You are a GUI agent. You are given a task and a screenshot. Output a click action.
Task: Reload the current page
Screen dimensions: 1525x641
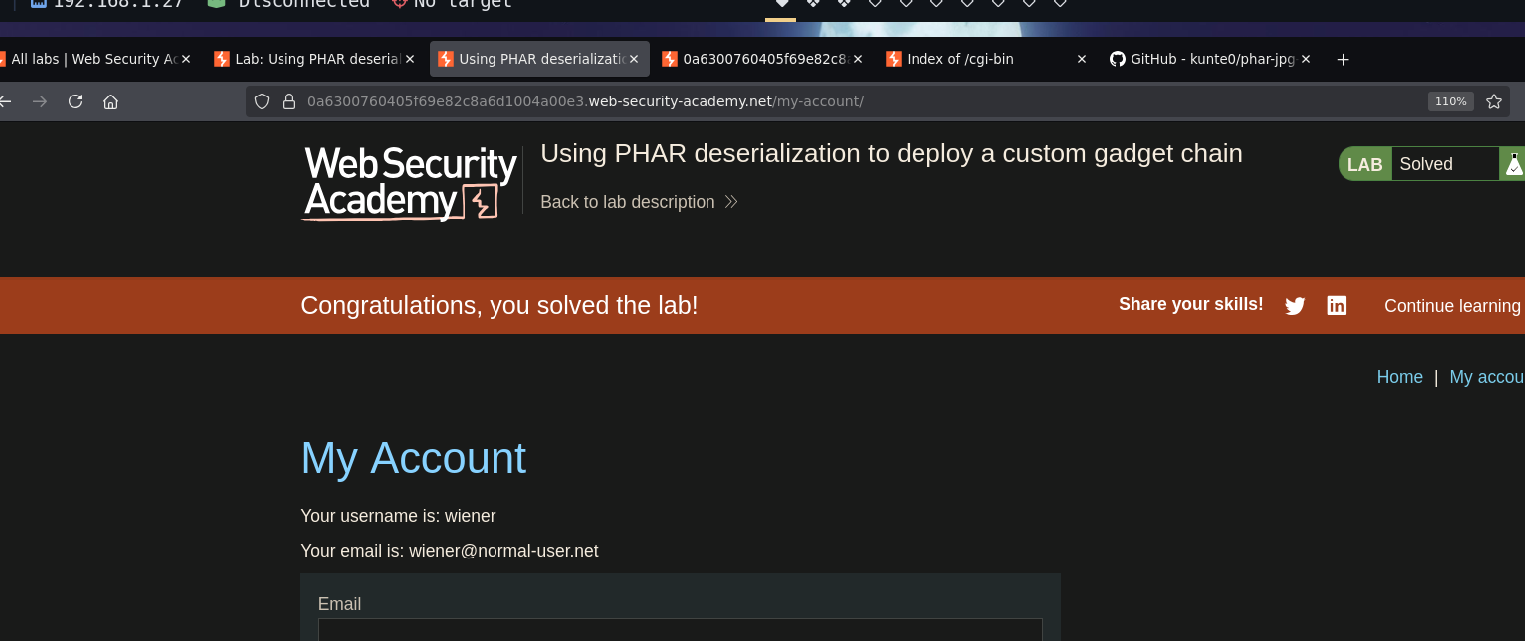75,101
